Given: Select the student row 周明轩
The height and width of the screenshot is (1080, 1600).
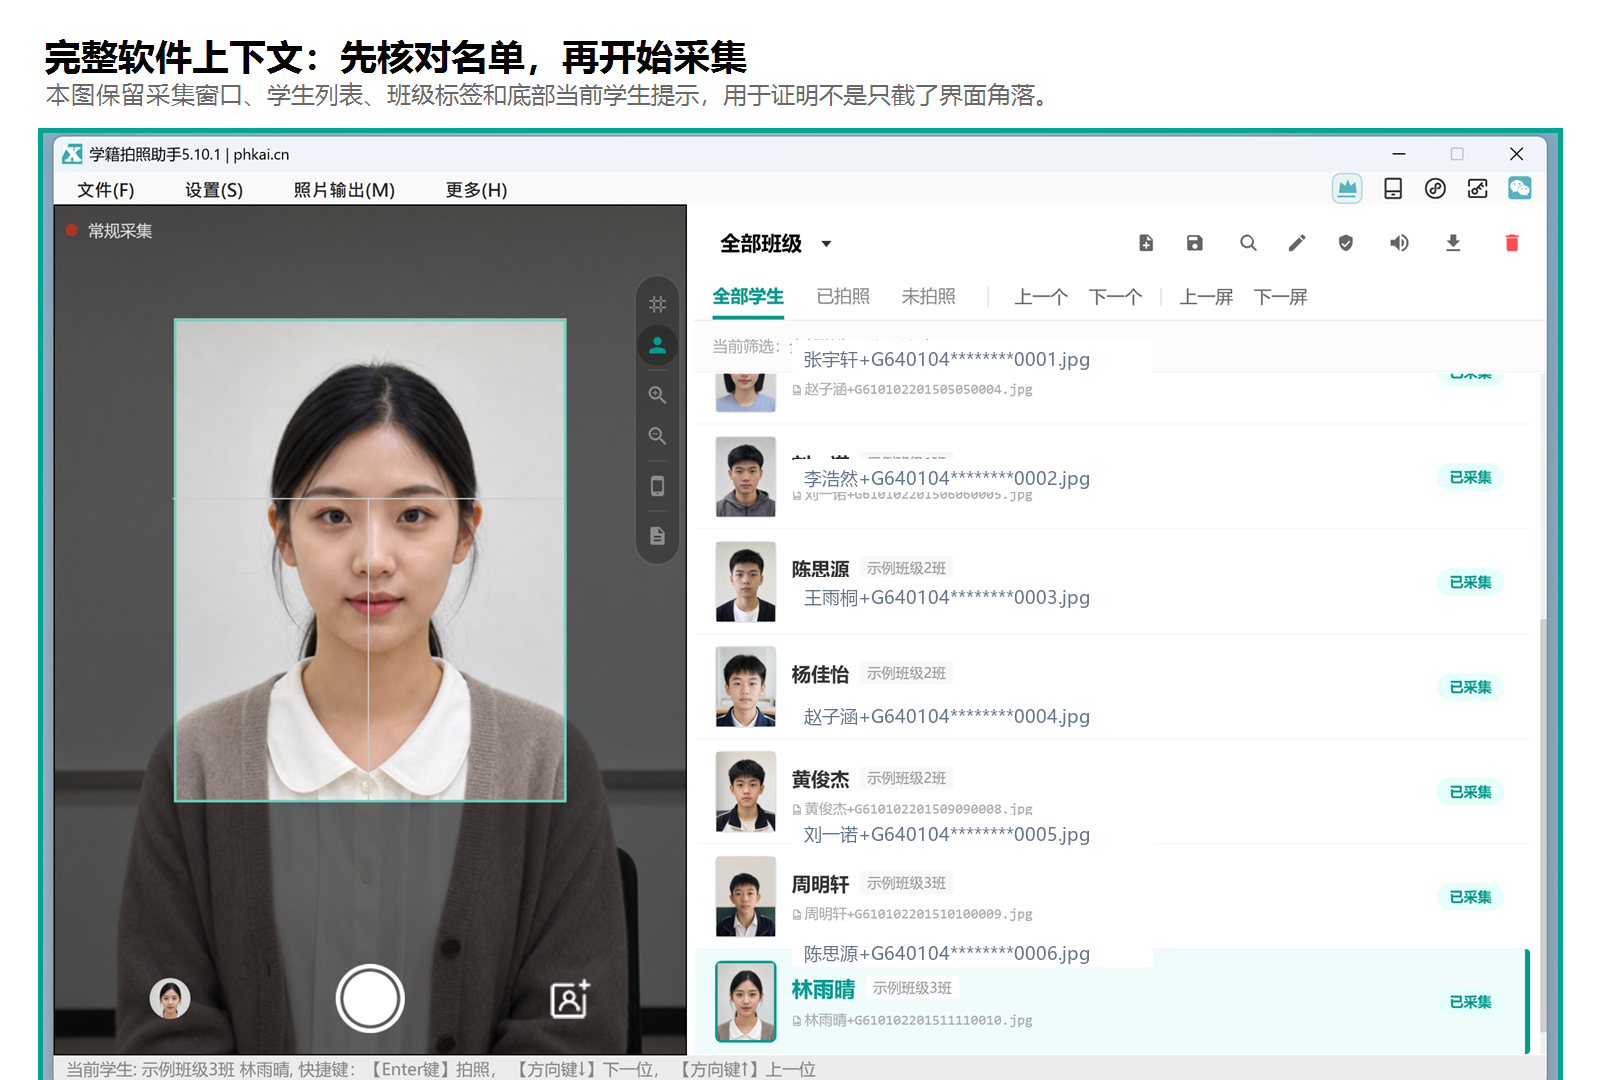Looking at the screenshot, I should (x=1112, y=897).
